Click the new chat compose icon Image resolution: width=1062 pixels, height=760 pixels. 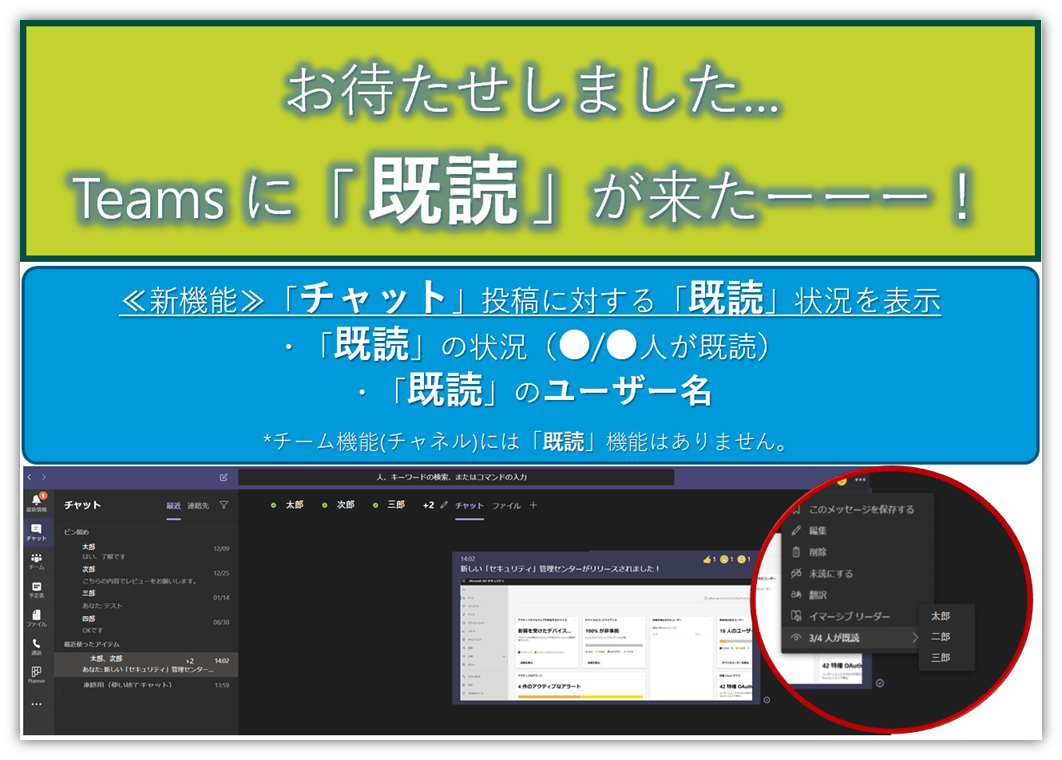tap(223, 478)
